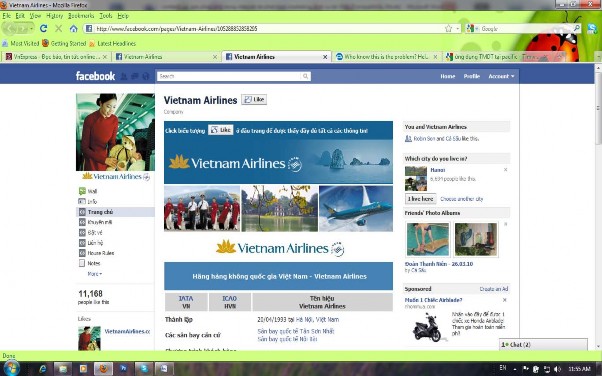
Task: Open the Edit menu
Action: [x=20, y=16]
